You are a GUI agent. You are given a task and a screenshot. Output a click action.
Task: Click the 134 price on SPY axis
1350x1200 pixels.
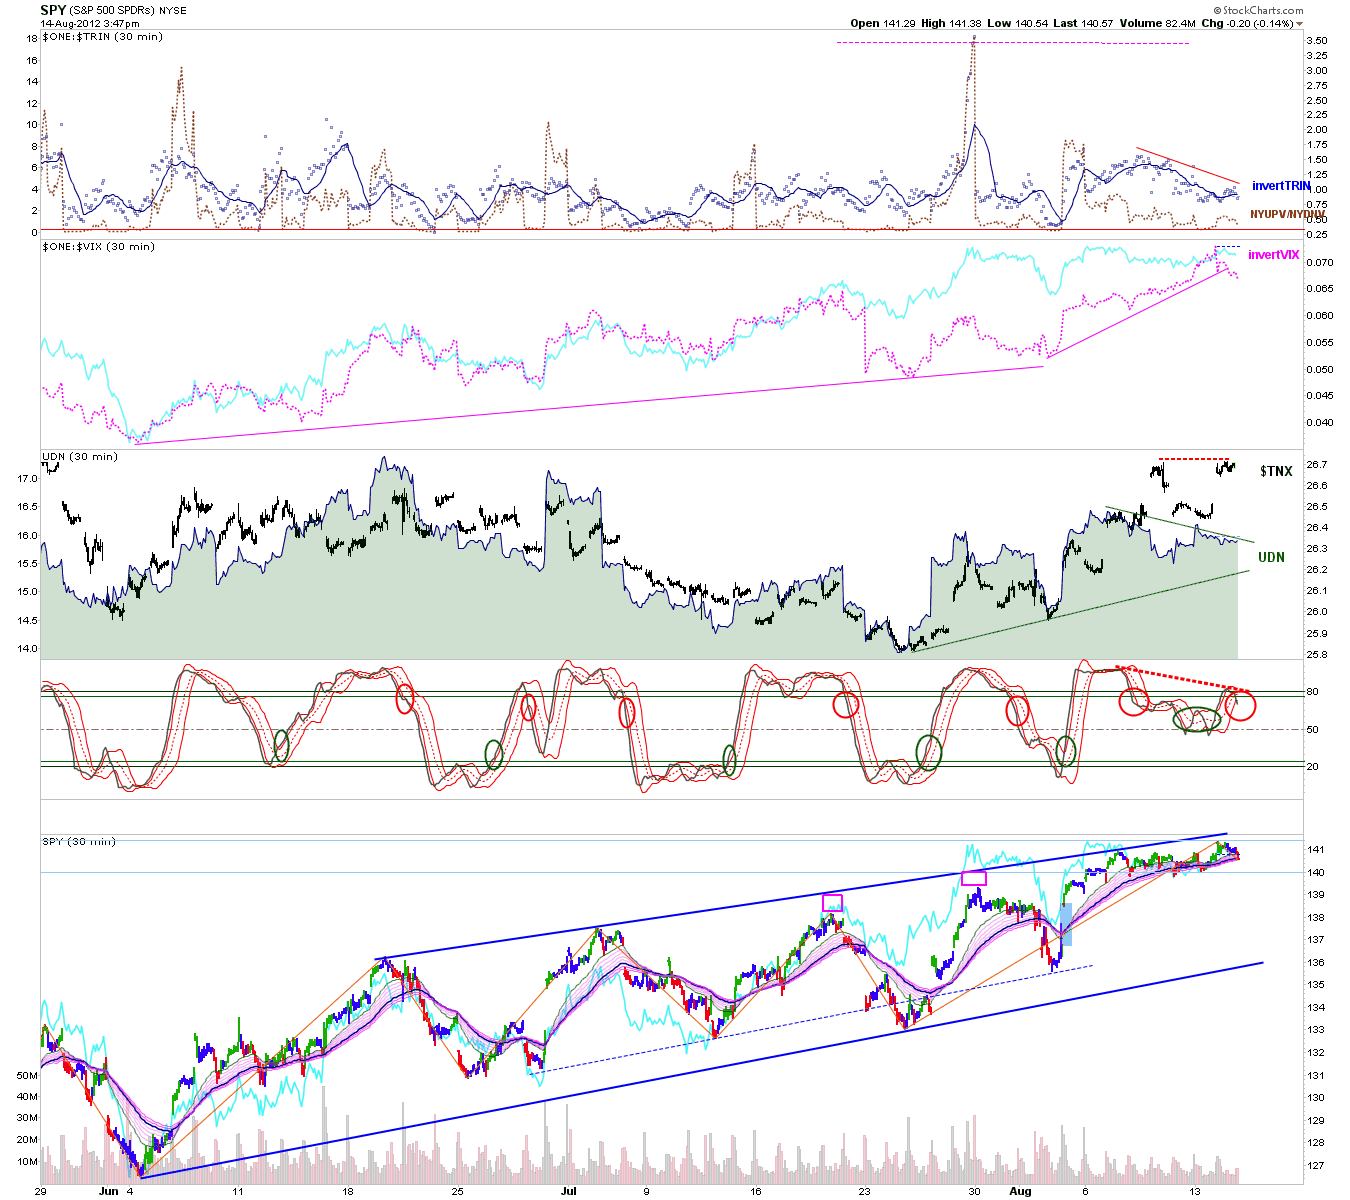click(1316, 1007)
